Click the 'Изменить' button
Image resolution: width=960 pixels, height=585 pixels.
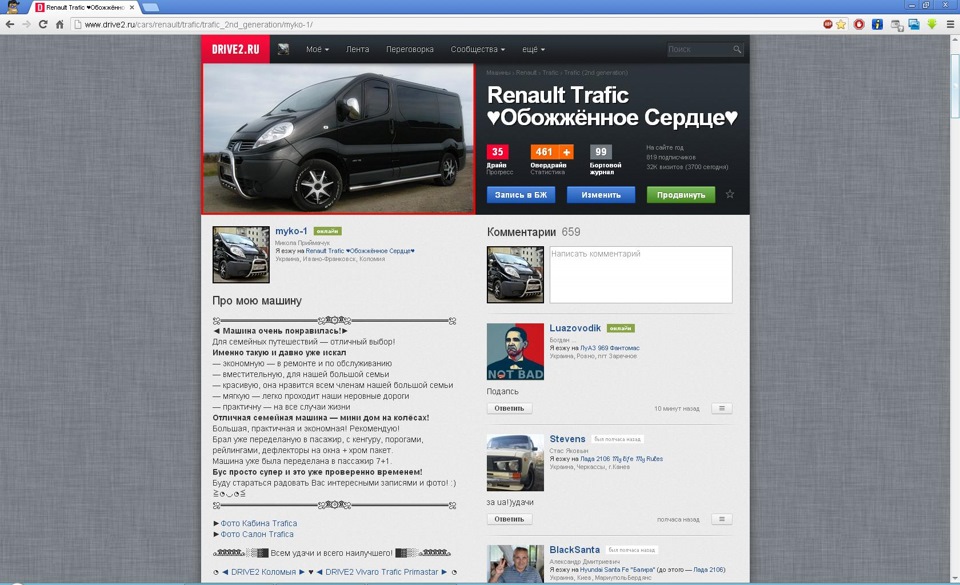click(601, 195)
